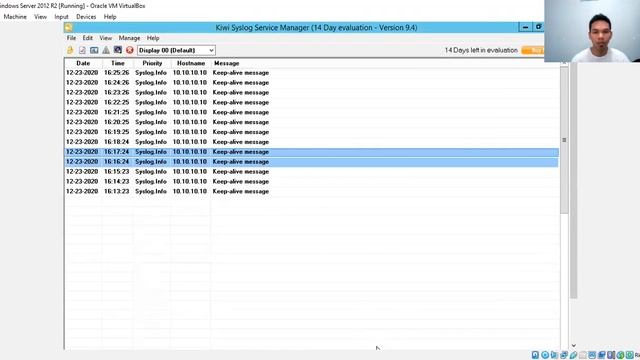640x360 pixels.
Task: Select the highlighted row with time 16:17:24
Action: (312, 152)
